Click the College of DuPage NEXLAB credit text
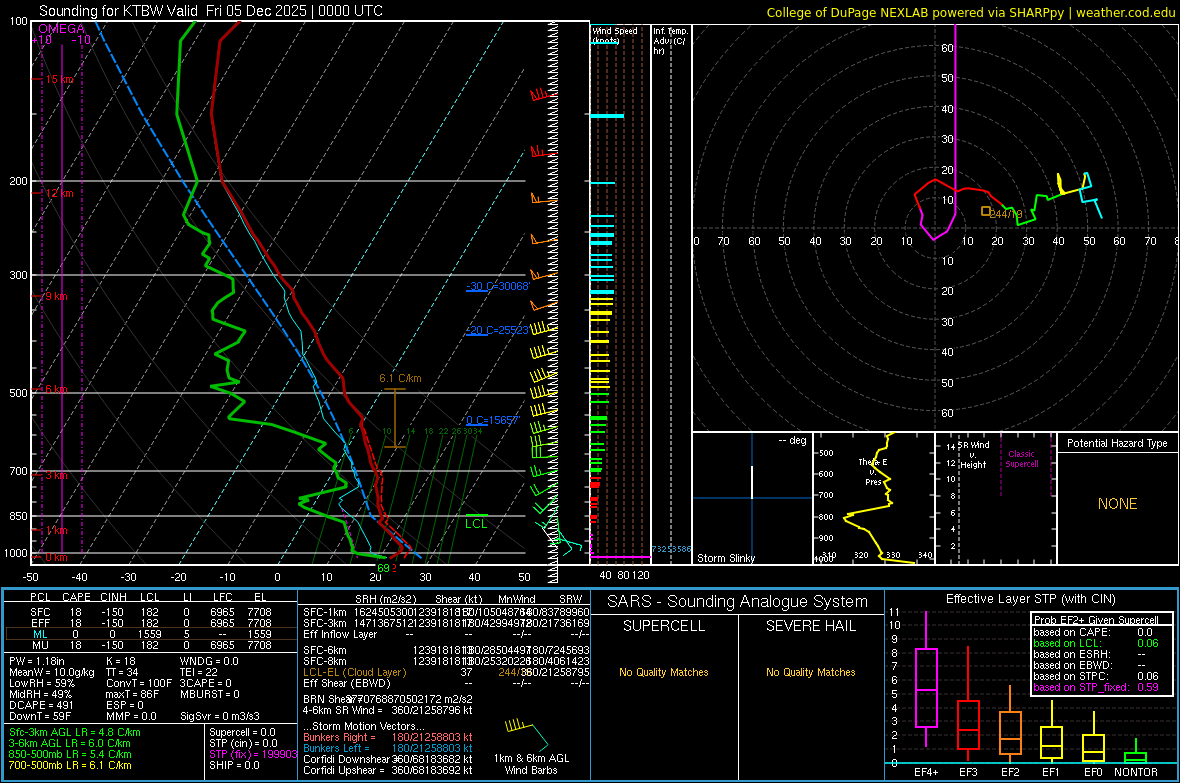Image resolution: width=1180 pixels, height=783 pixels. [971, 12]
